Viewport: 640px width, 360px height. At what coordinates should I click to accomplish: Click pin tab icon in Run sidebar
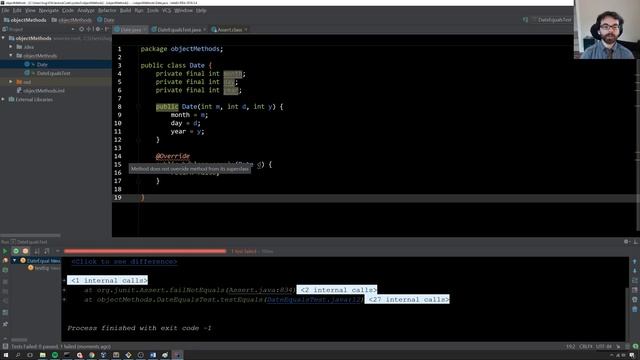pos(5,324)
